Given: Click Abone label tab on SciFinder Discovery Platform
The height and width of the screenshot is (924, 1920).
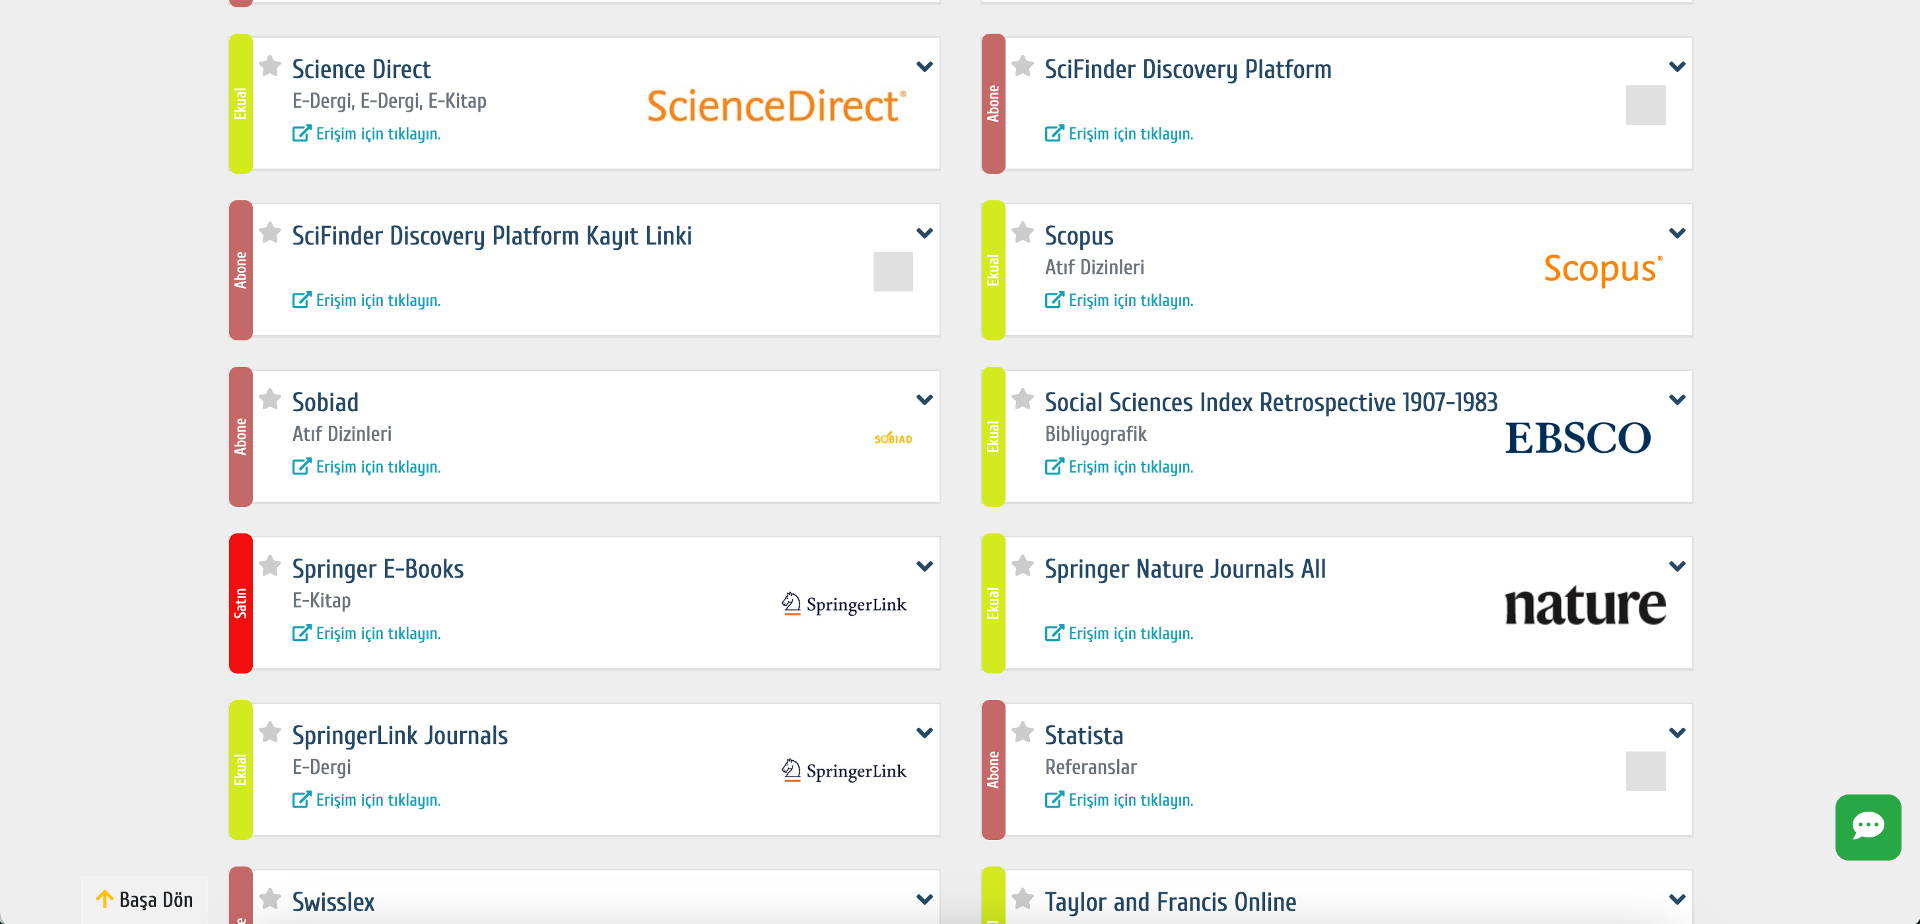Looking at the screenshot, I should pyautogui.click(x=993, y=104).
